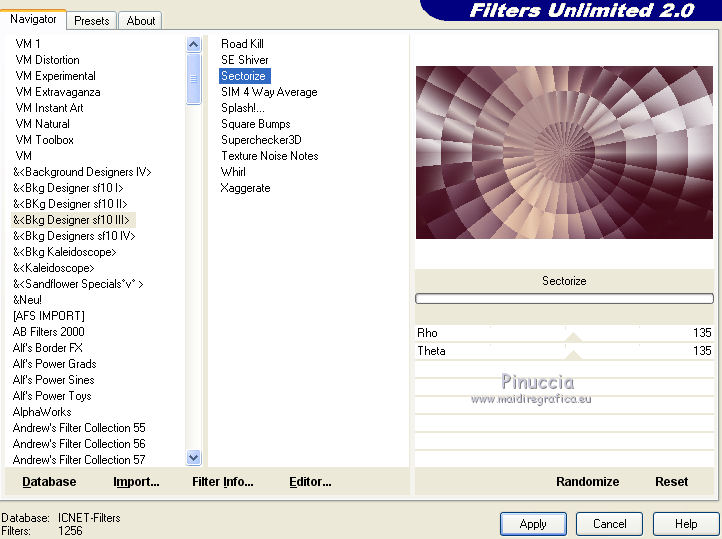Select [AFS IMPORT] category
Image resolution: width=722 pixels, height=539 pixels.
[x=49, y=316]
